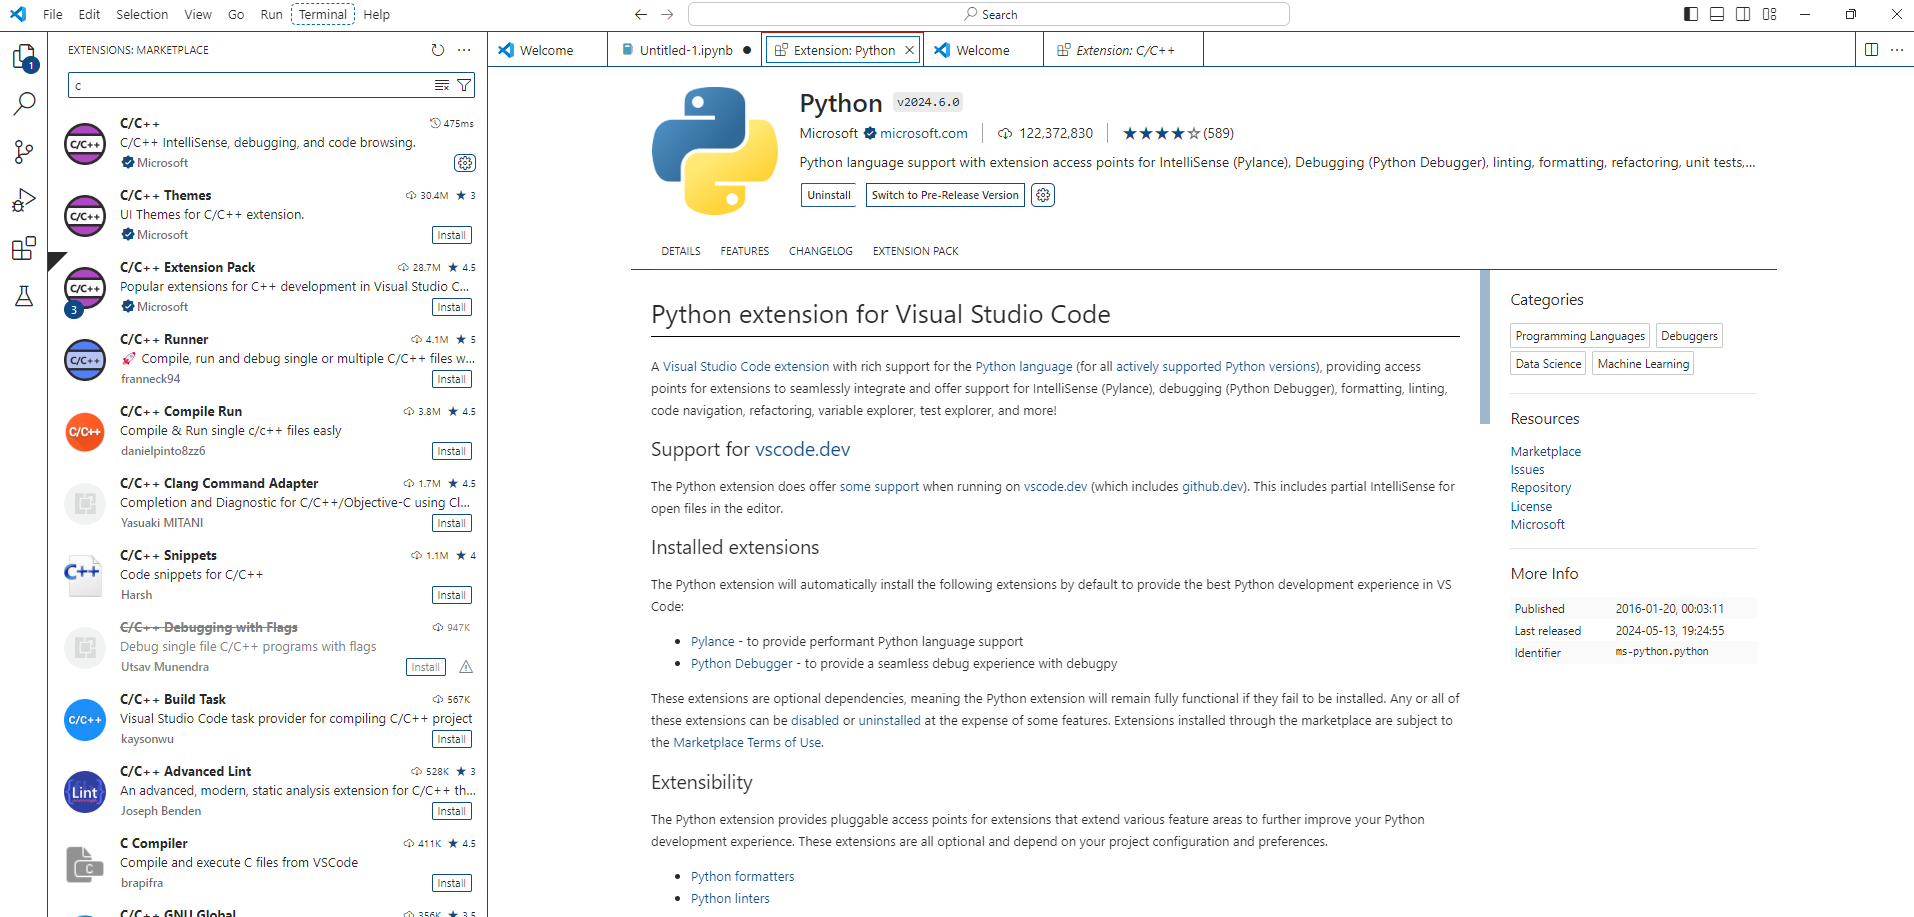Install the C/C++ Themes extension
Image resolution: width=1914 pixels, height=917 pixels.
451,235
